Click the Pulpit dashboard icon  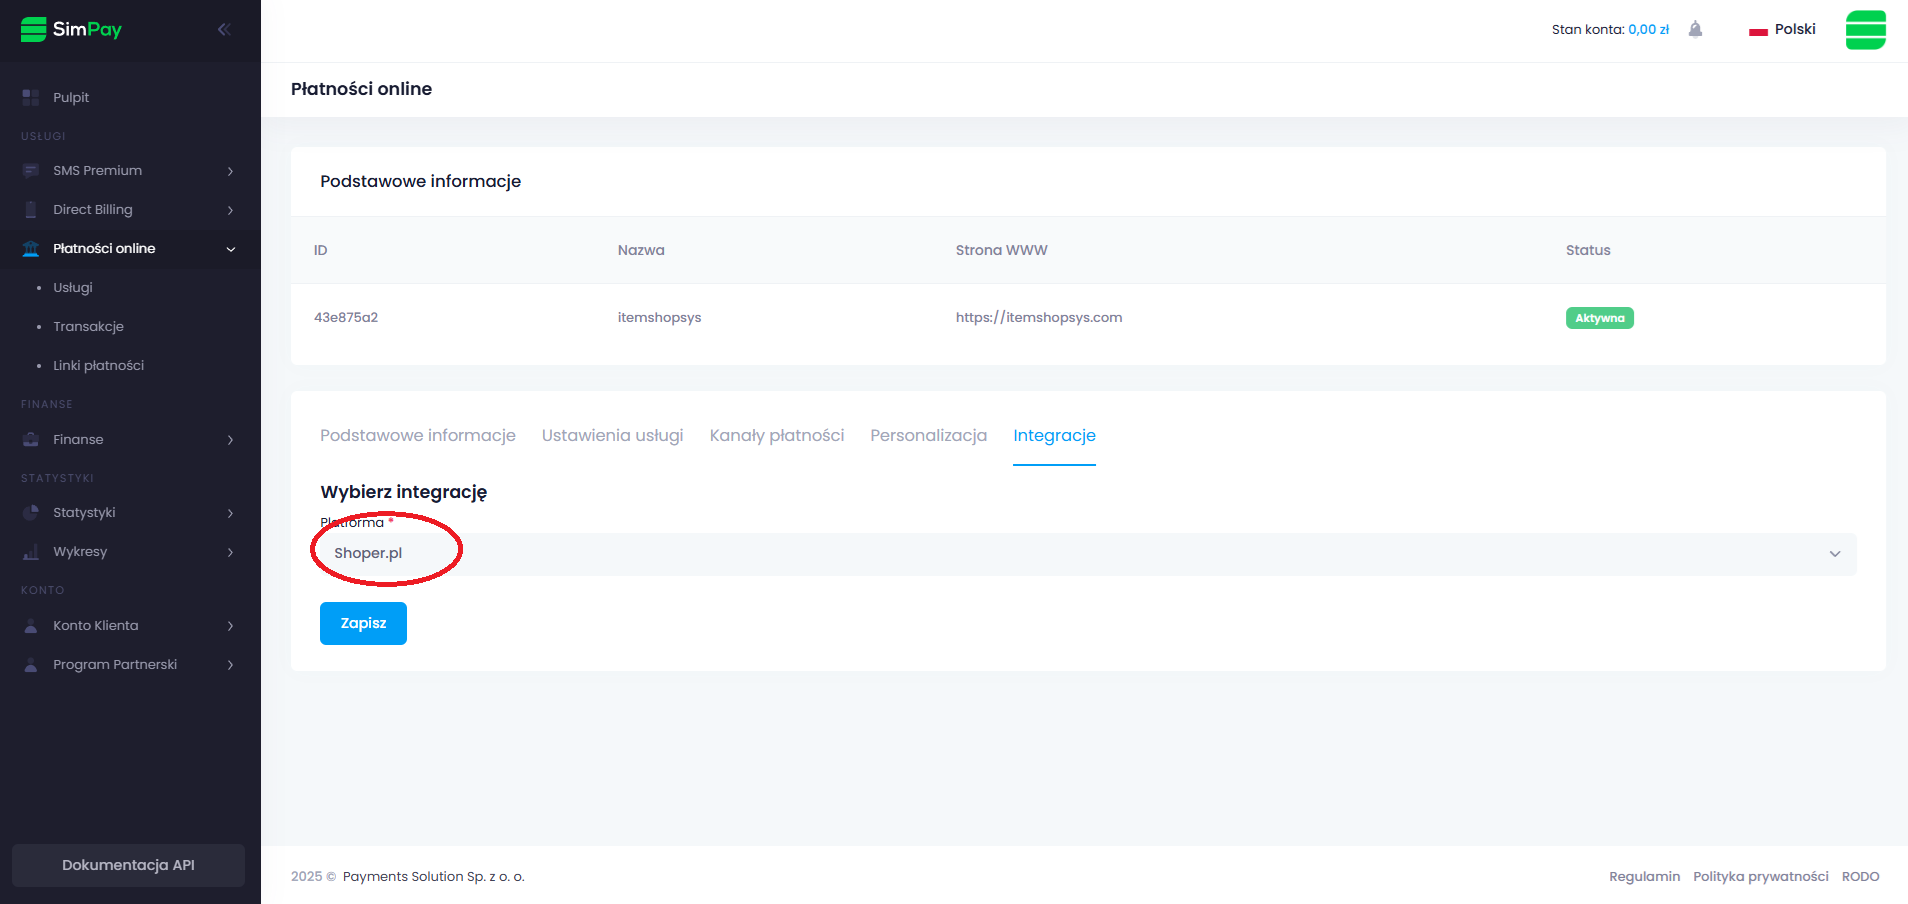(x=31, y=97)
